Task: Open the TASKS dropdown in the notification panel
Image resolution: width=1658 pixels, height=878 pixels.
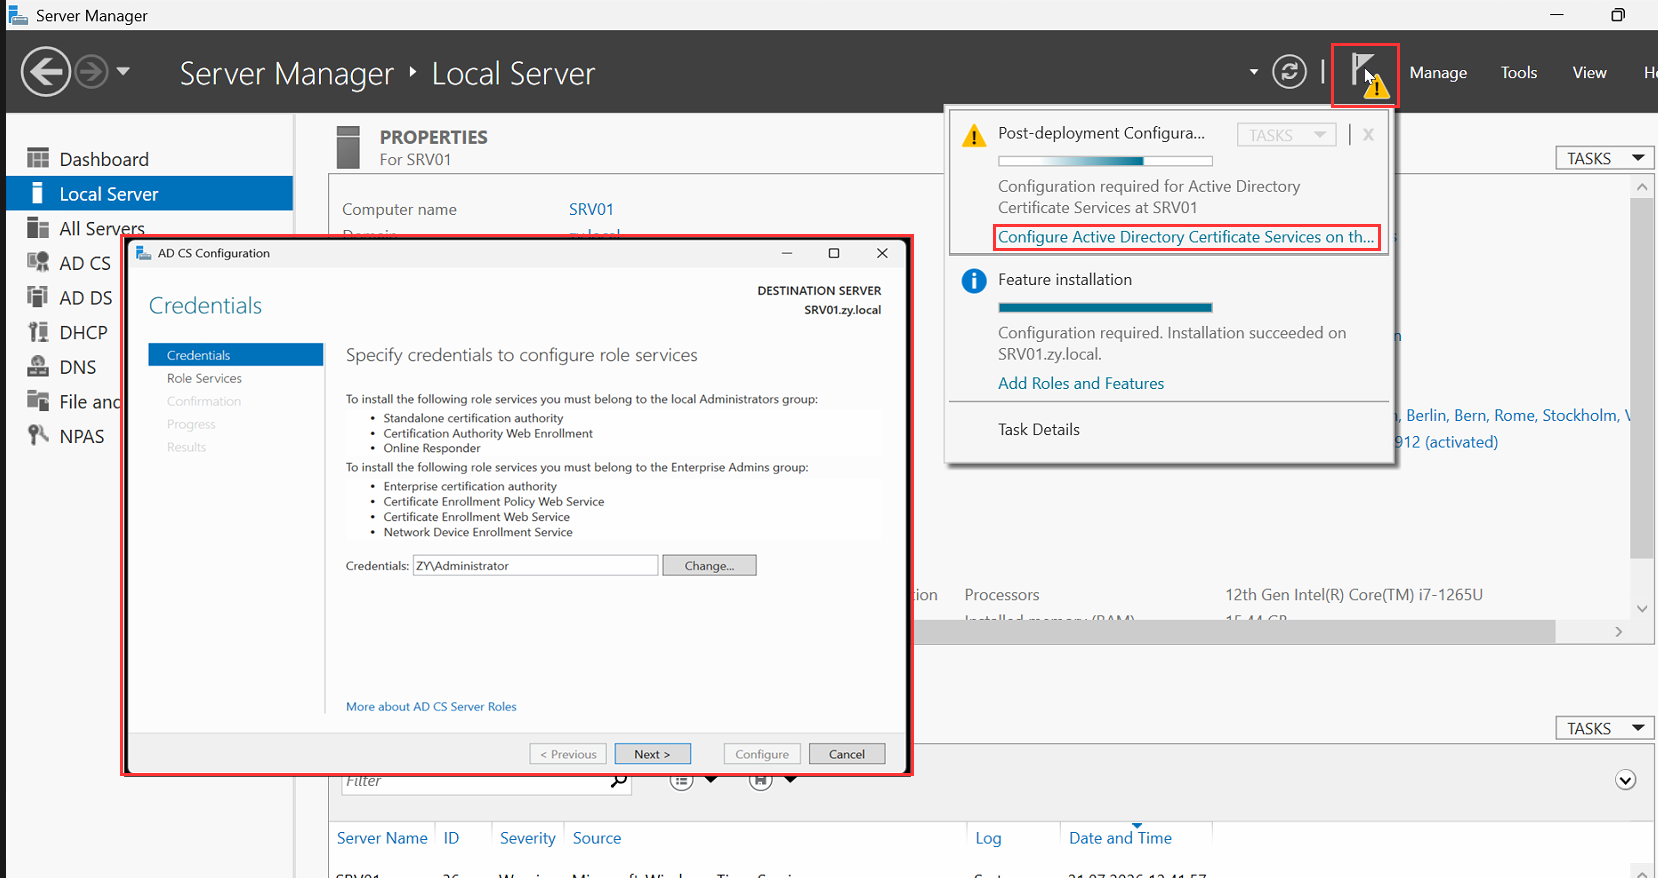Action: click(x=1286, y=135)
